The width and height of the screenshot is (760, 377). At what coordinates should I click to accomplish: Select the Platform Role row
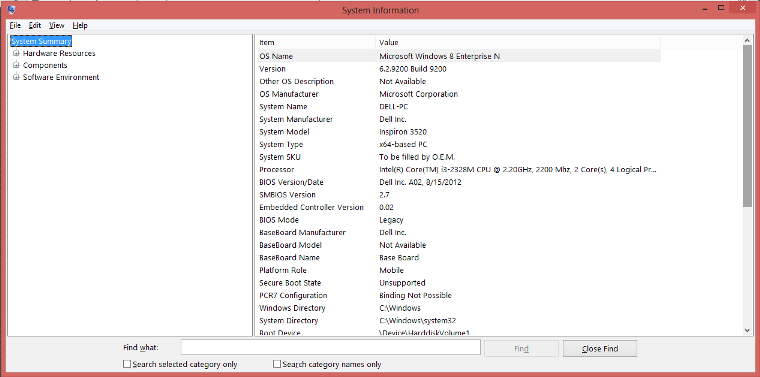coord(458,270)
